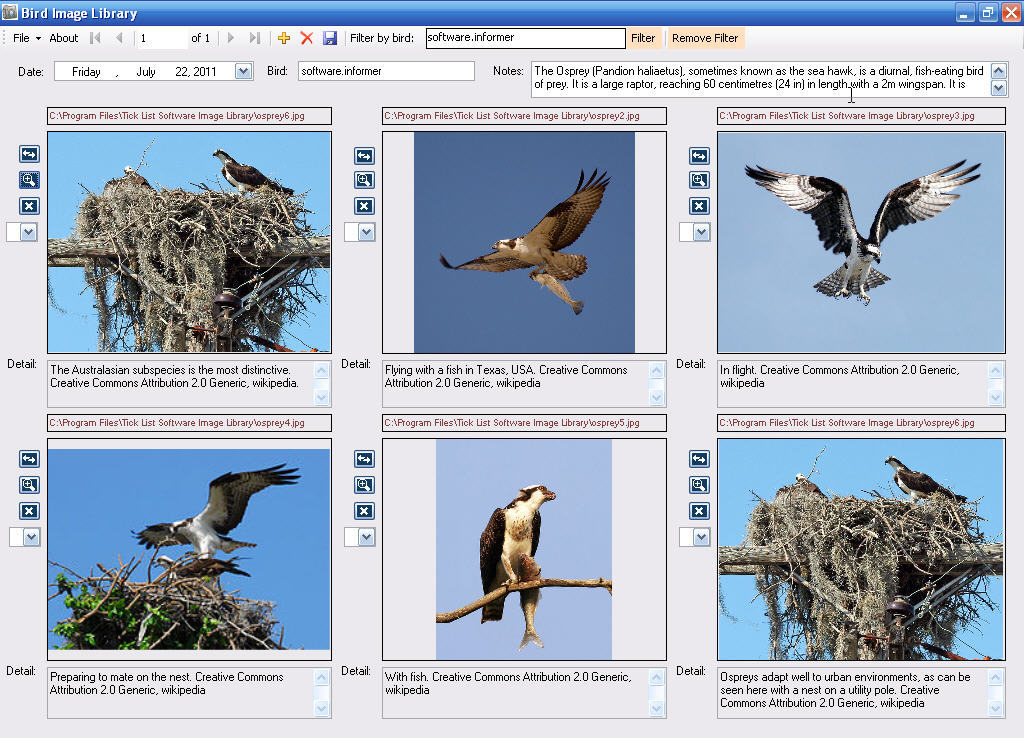Image resolution: width=1024 pixels, height=738 pixels.
Task: Open dropdown beside the utility pole nest photo
Action: pyautogui.click(x=702, y=537)
